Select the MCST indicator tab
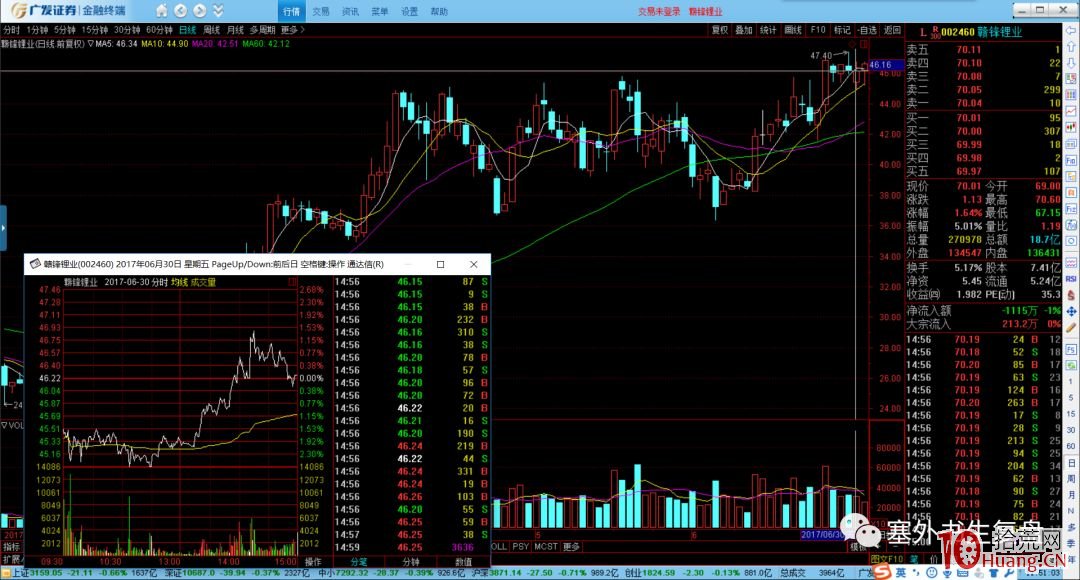1080x580 pixels. coord(546,546)
